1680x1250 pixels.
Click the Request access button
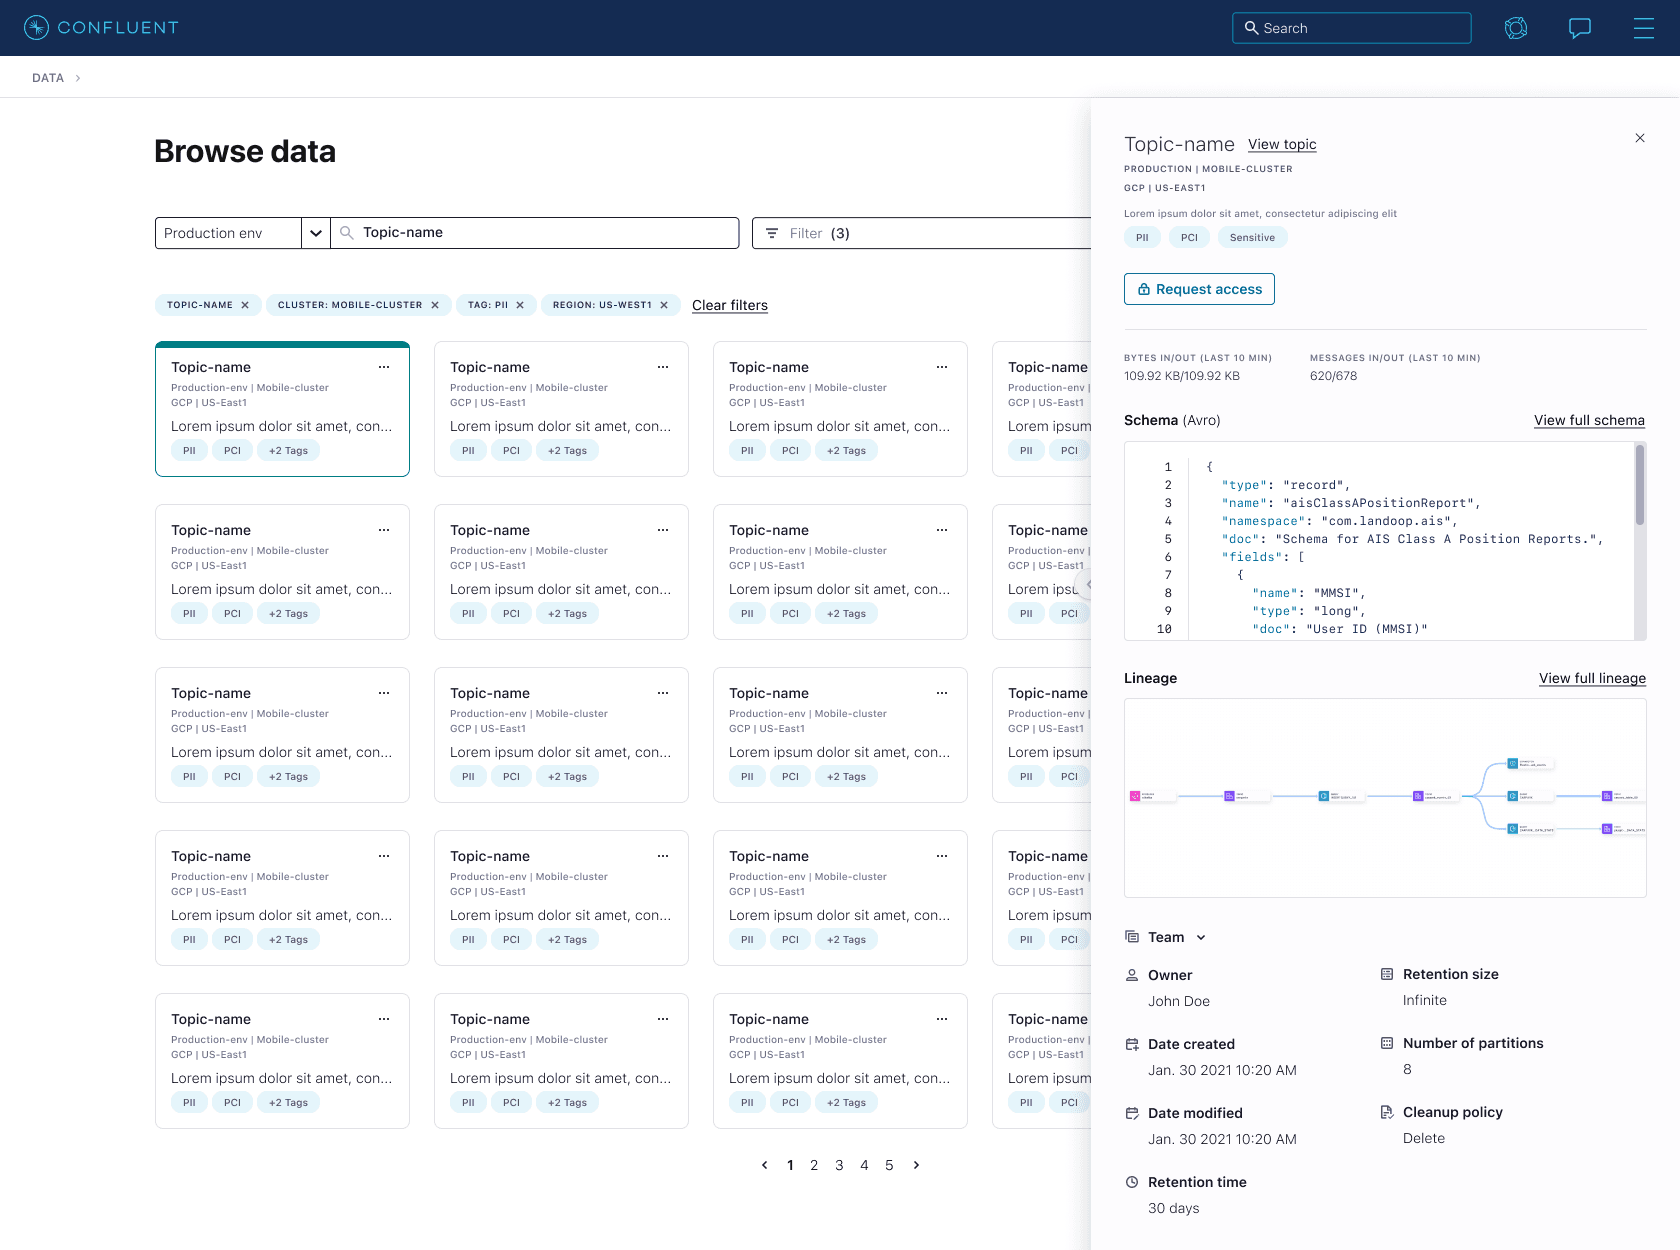pos(1198,289)
